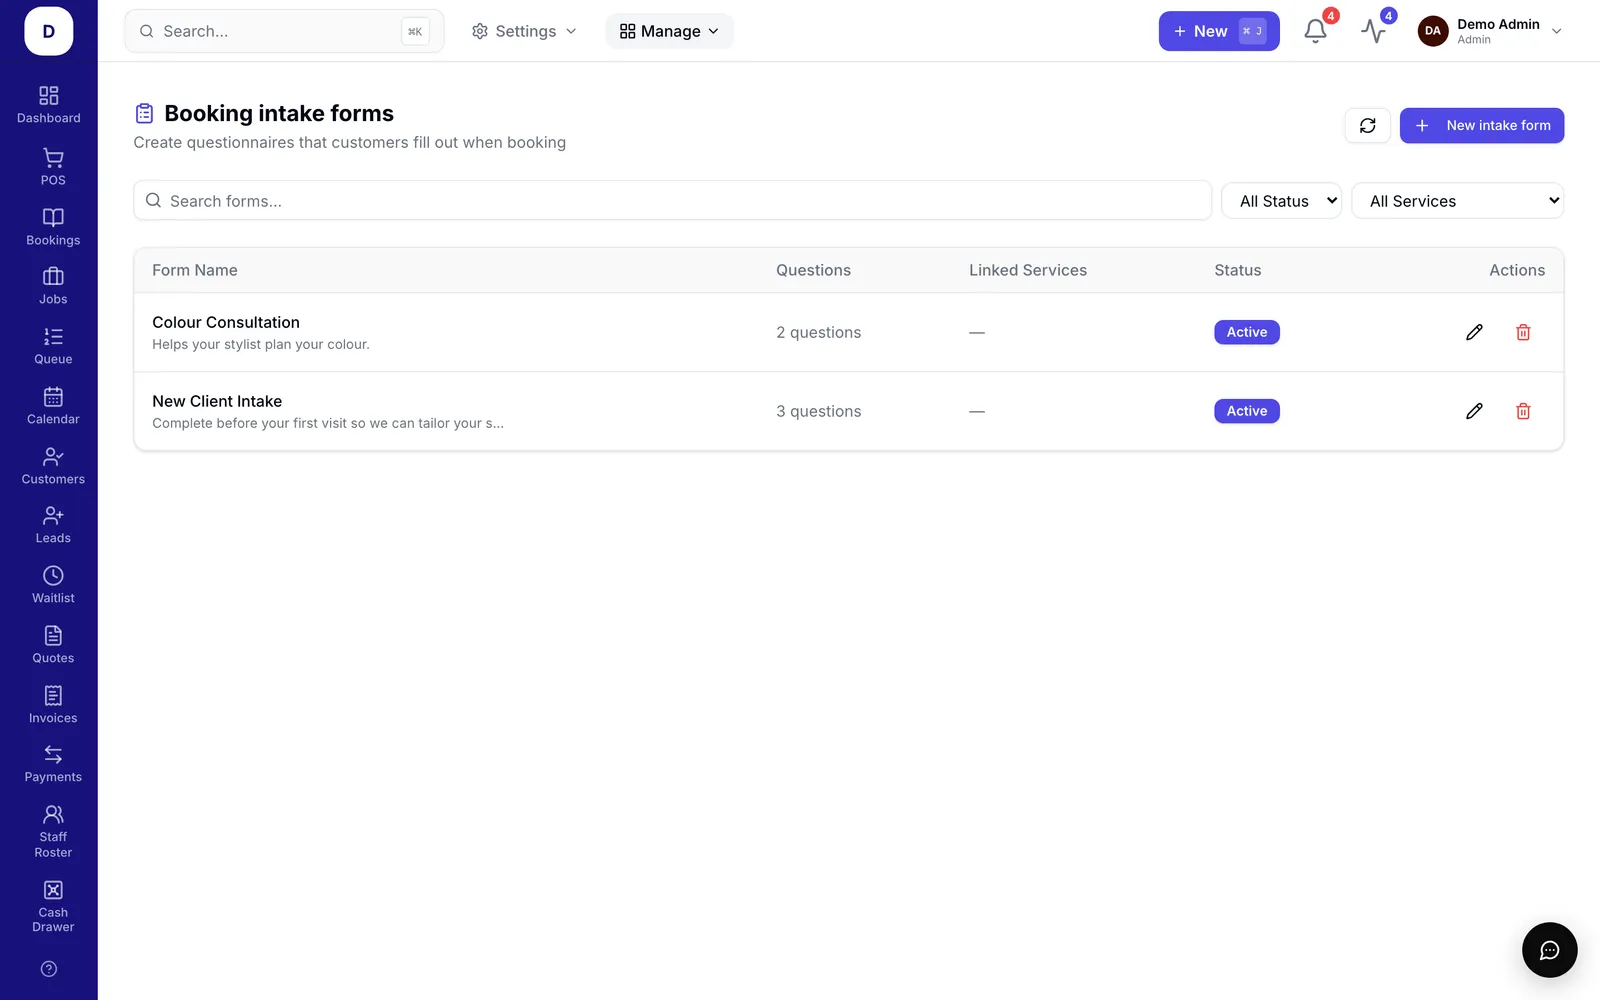This screenshot has width=1600, height=1000.
Task: Open the Waitlist page
Action: pyautogui.click(x=53, y=585)
